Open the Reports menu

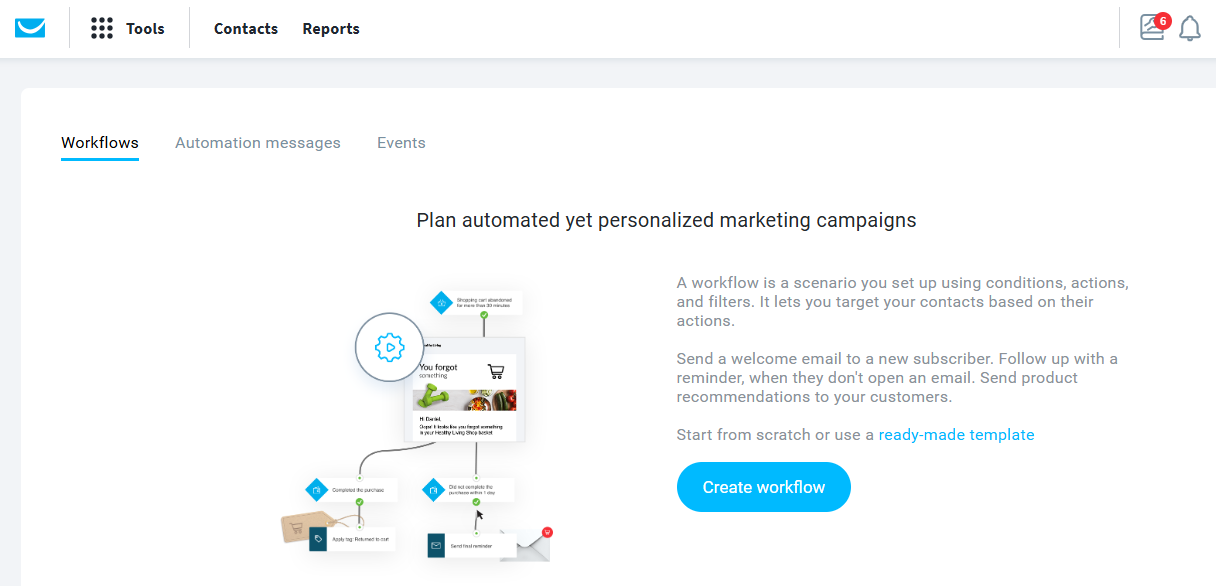[330, 29]
